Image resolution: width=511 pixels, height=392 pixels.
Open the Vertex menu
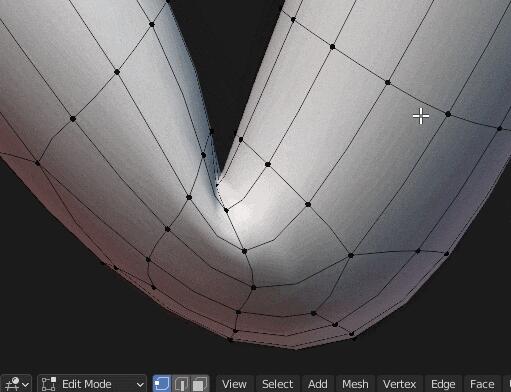point(399,384)
